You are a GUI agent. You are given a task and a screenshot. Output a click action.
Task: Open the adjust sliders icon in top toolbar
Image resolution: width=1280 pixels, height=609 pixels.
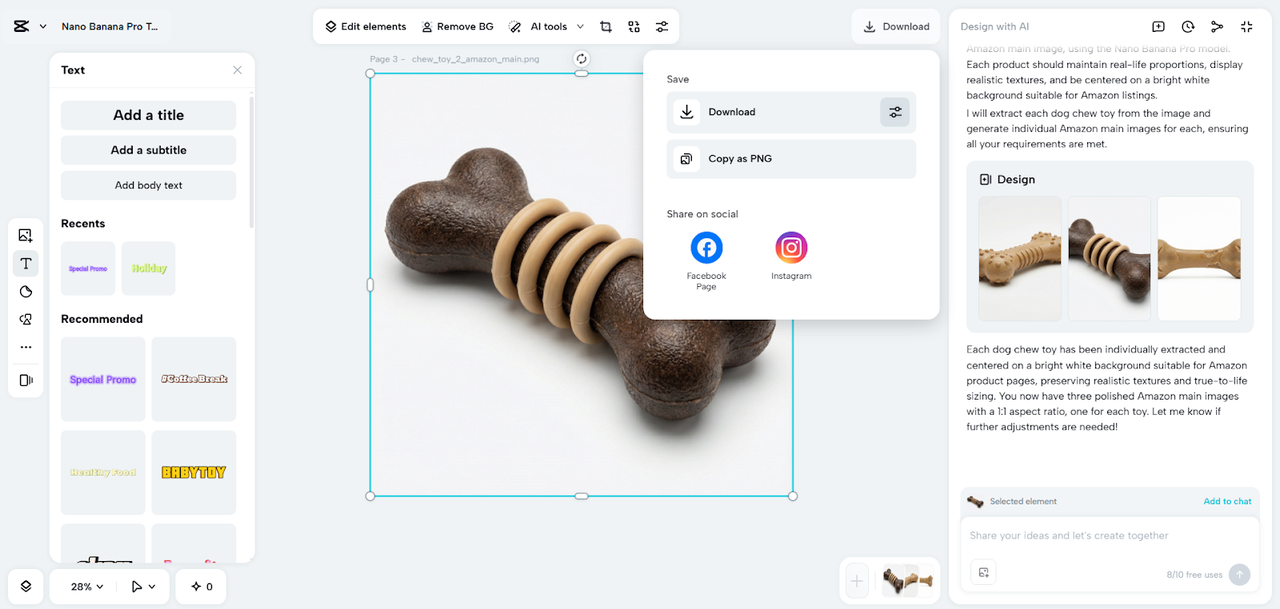pyautogui.click(x=662, y=27)
